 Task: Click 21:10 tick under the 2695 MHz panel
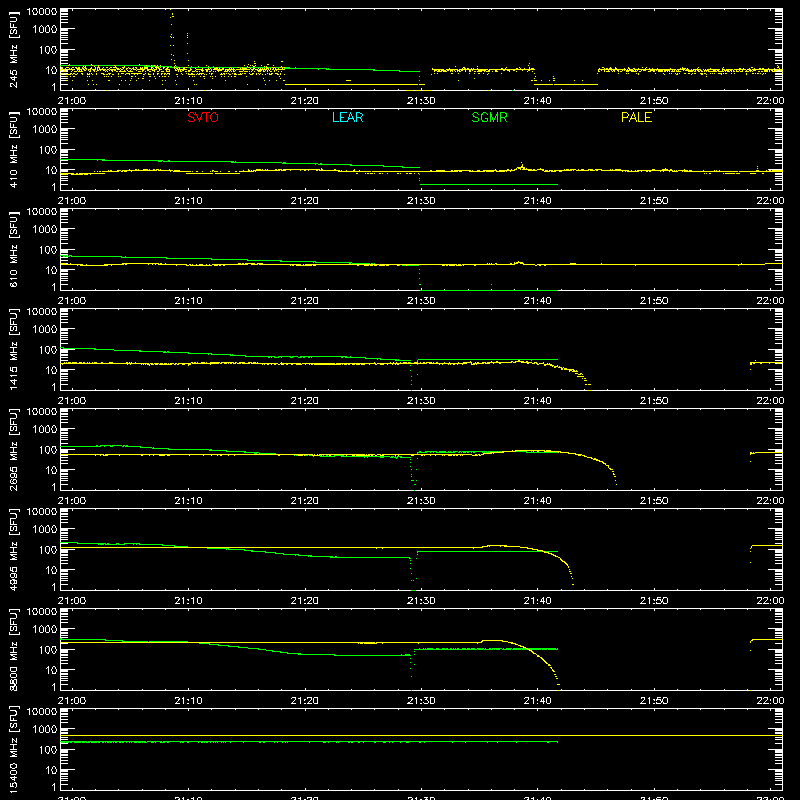pyautogui.click(x=188, y=501)
